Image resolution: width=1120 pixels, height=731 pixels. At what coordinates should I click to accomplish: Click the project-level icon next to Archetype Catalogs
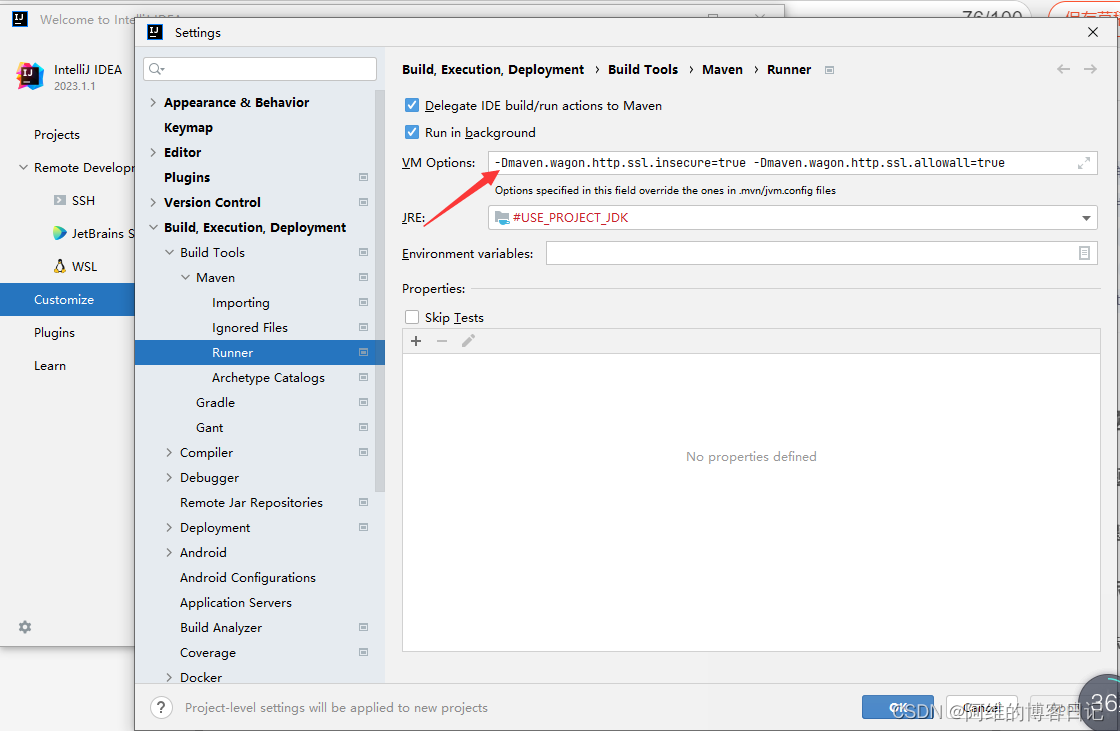click(364, 377)
